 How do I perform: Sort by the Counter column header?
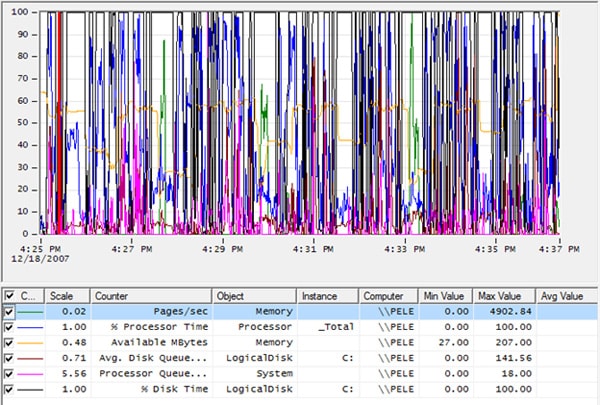151,296
